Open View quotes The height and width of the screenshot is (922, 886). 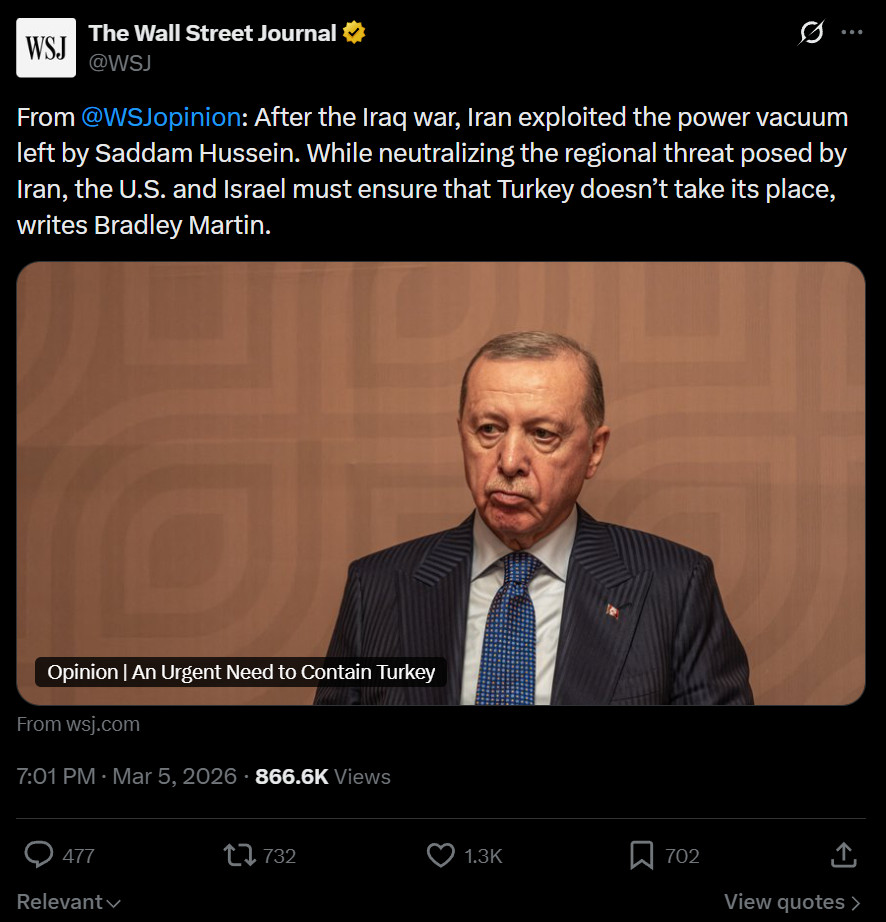tap(792, 901)
